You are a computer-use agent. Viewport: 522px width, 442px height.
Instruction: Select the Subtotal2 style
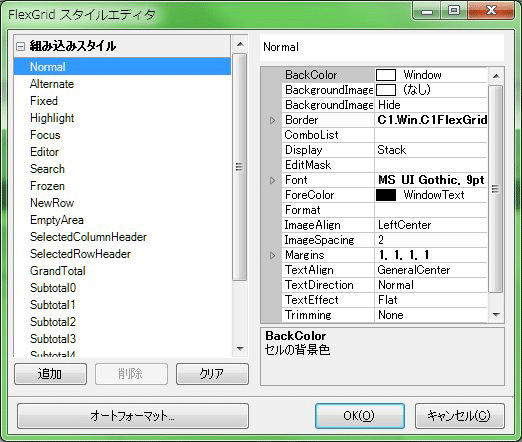tap(53, 322)
